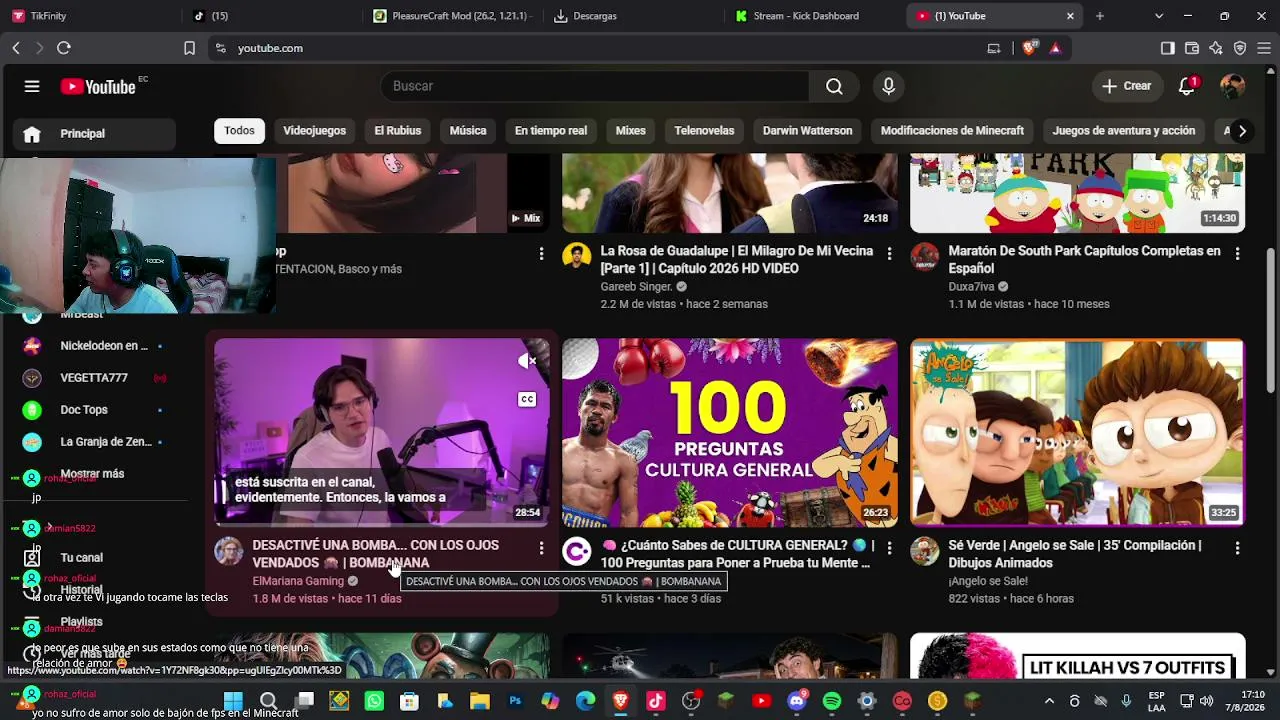Open the Brave Wallet icon
Viewport: 1280px width, 720px height.
click(x=1192, y=48)
